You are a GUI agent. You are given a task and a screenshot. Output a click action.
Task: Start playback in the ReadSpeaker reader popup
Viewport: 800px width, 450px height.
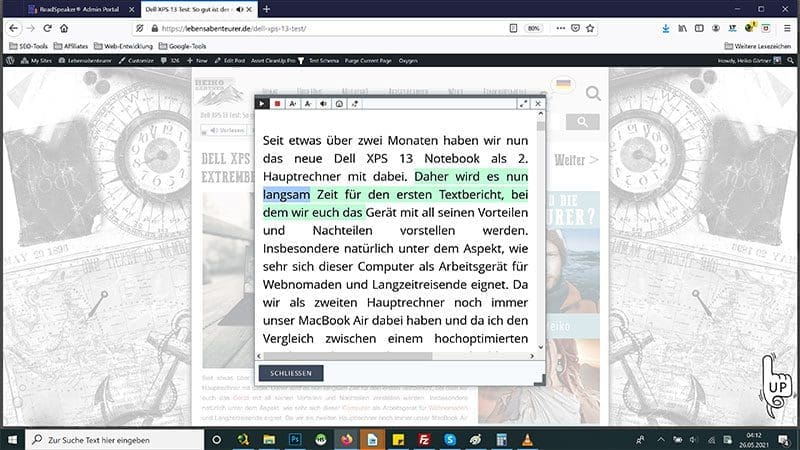[262, 104]
